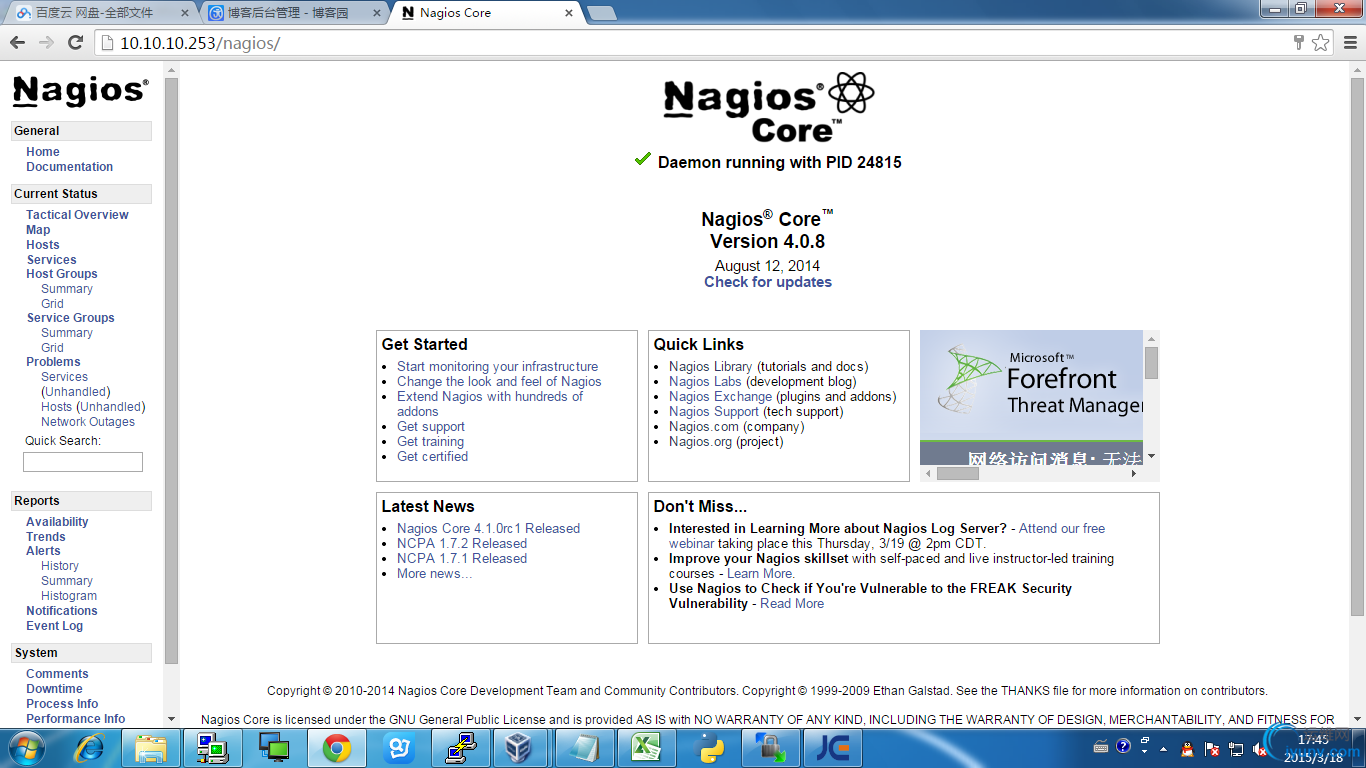This screenshot has width=1366, height=768.
Task: Open the Home sidebar link
Action: point(43,152)
